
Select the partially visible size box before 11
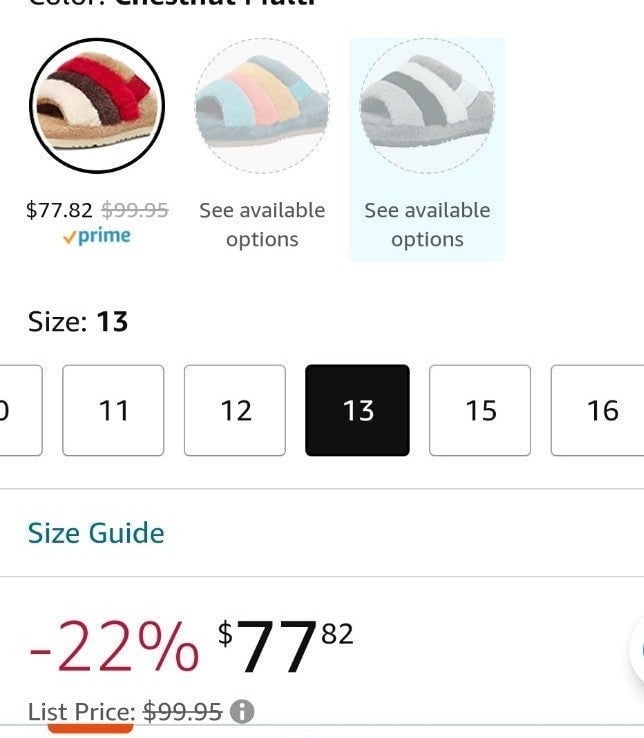tap(20, 410)
